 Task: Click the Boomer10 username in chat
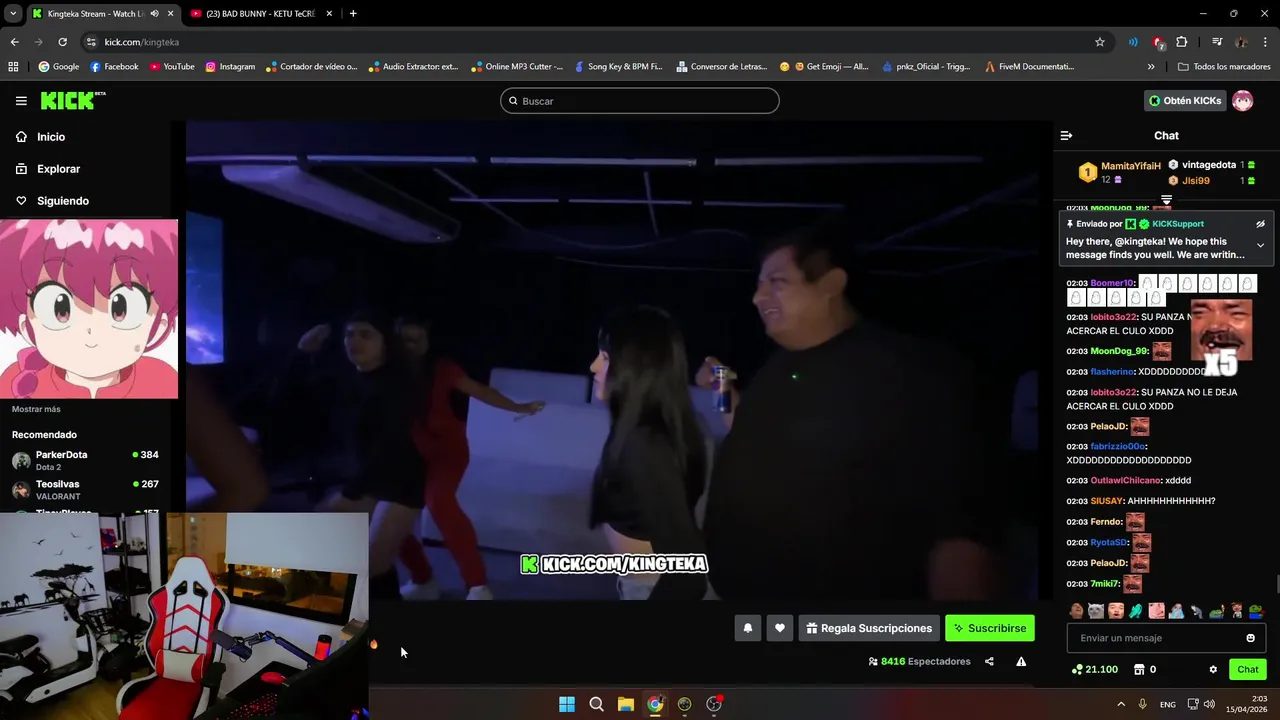pyautogui.click(x=1111, y=283)
